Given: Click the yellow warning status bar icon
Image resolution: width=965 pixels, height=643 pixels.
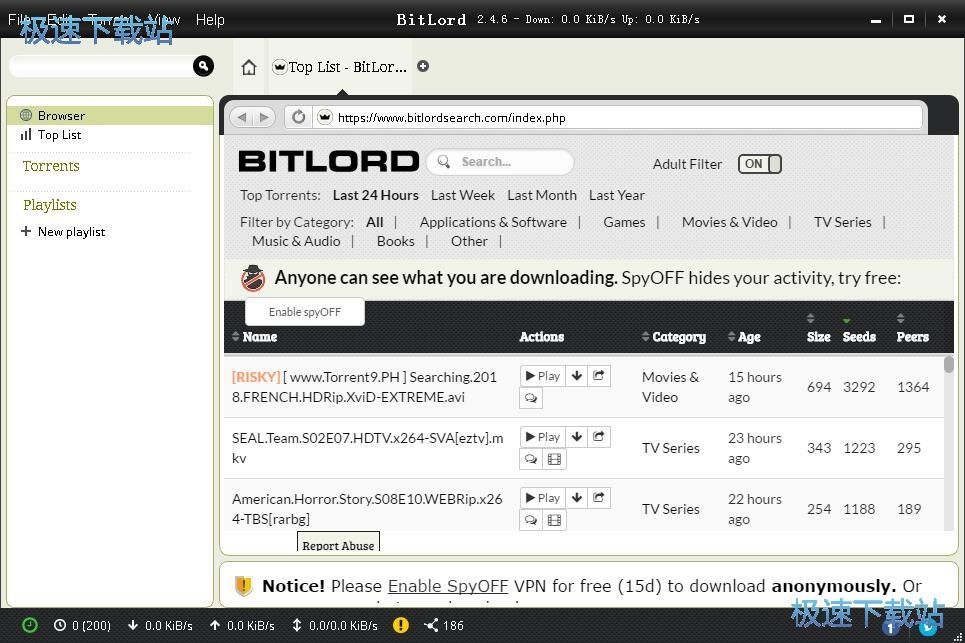Looking at the screenshot, I should (401, 625).
